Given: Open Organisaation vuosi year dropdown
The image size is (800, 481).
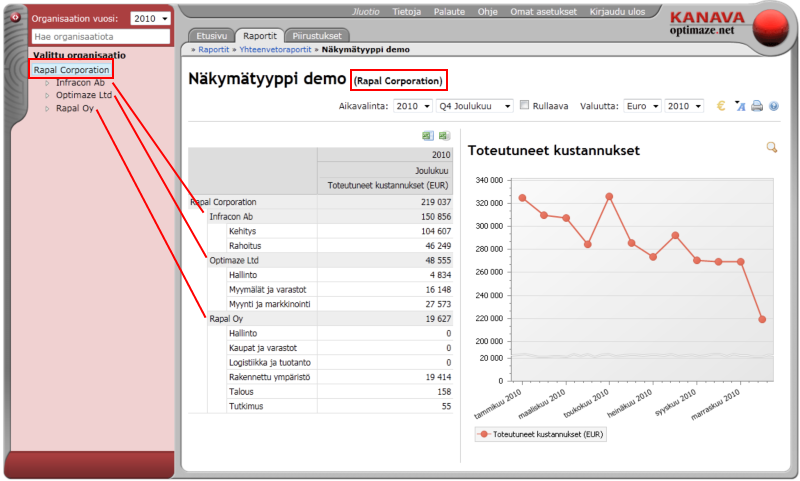Looking at the screenshot, I should 151,19.
